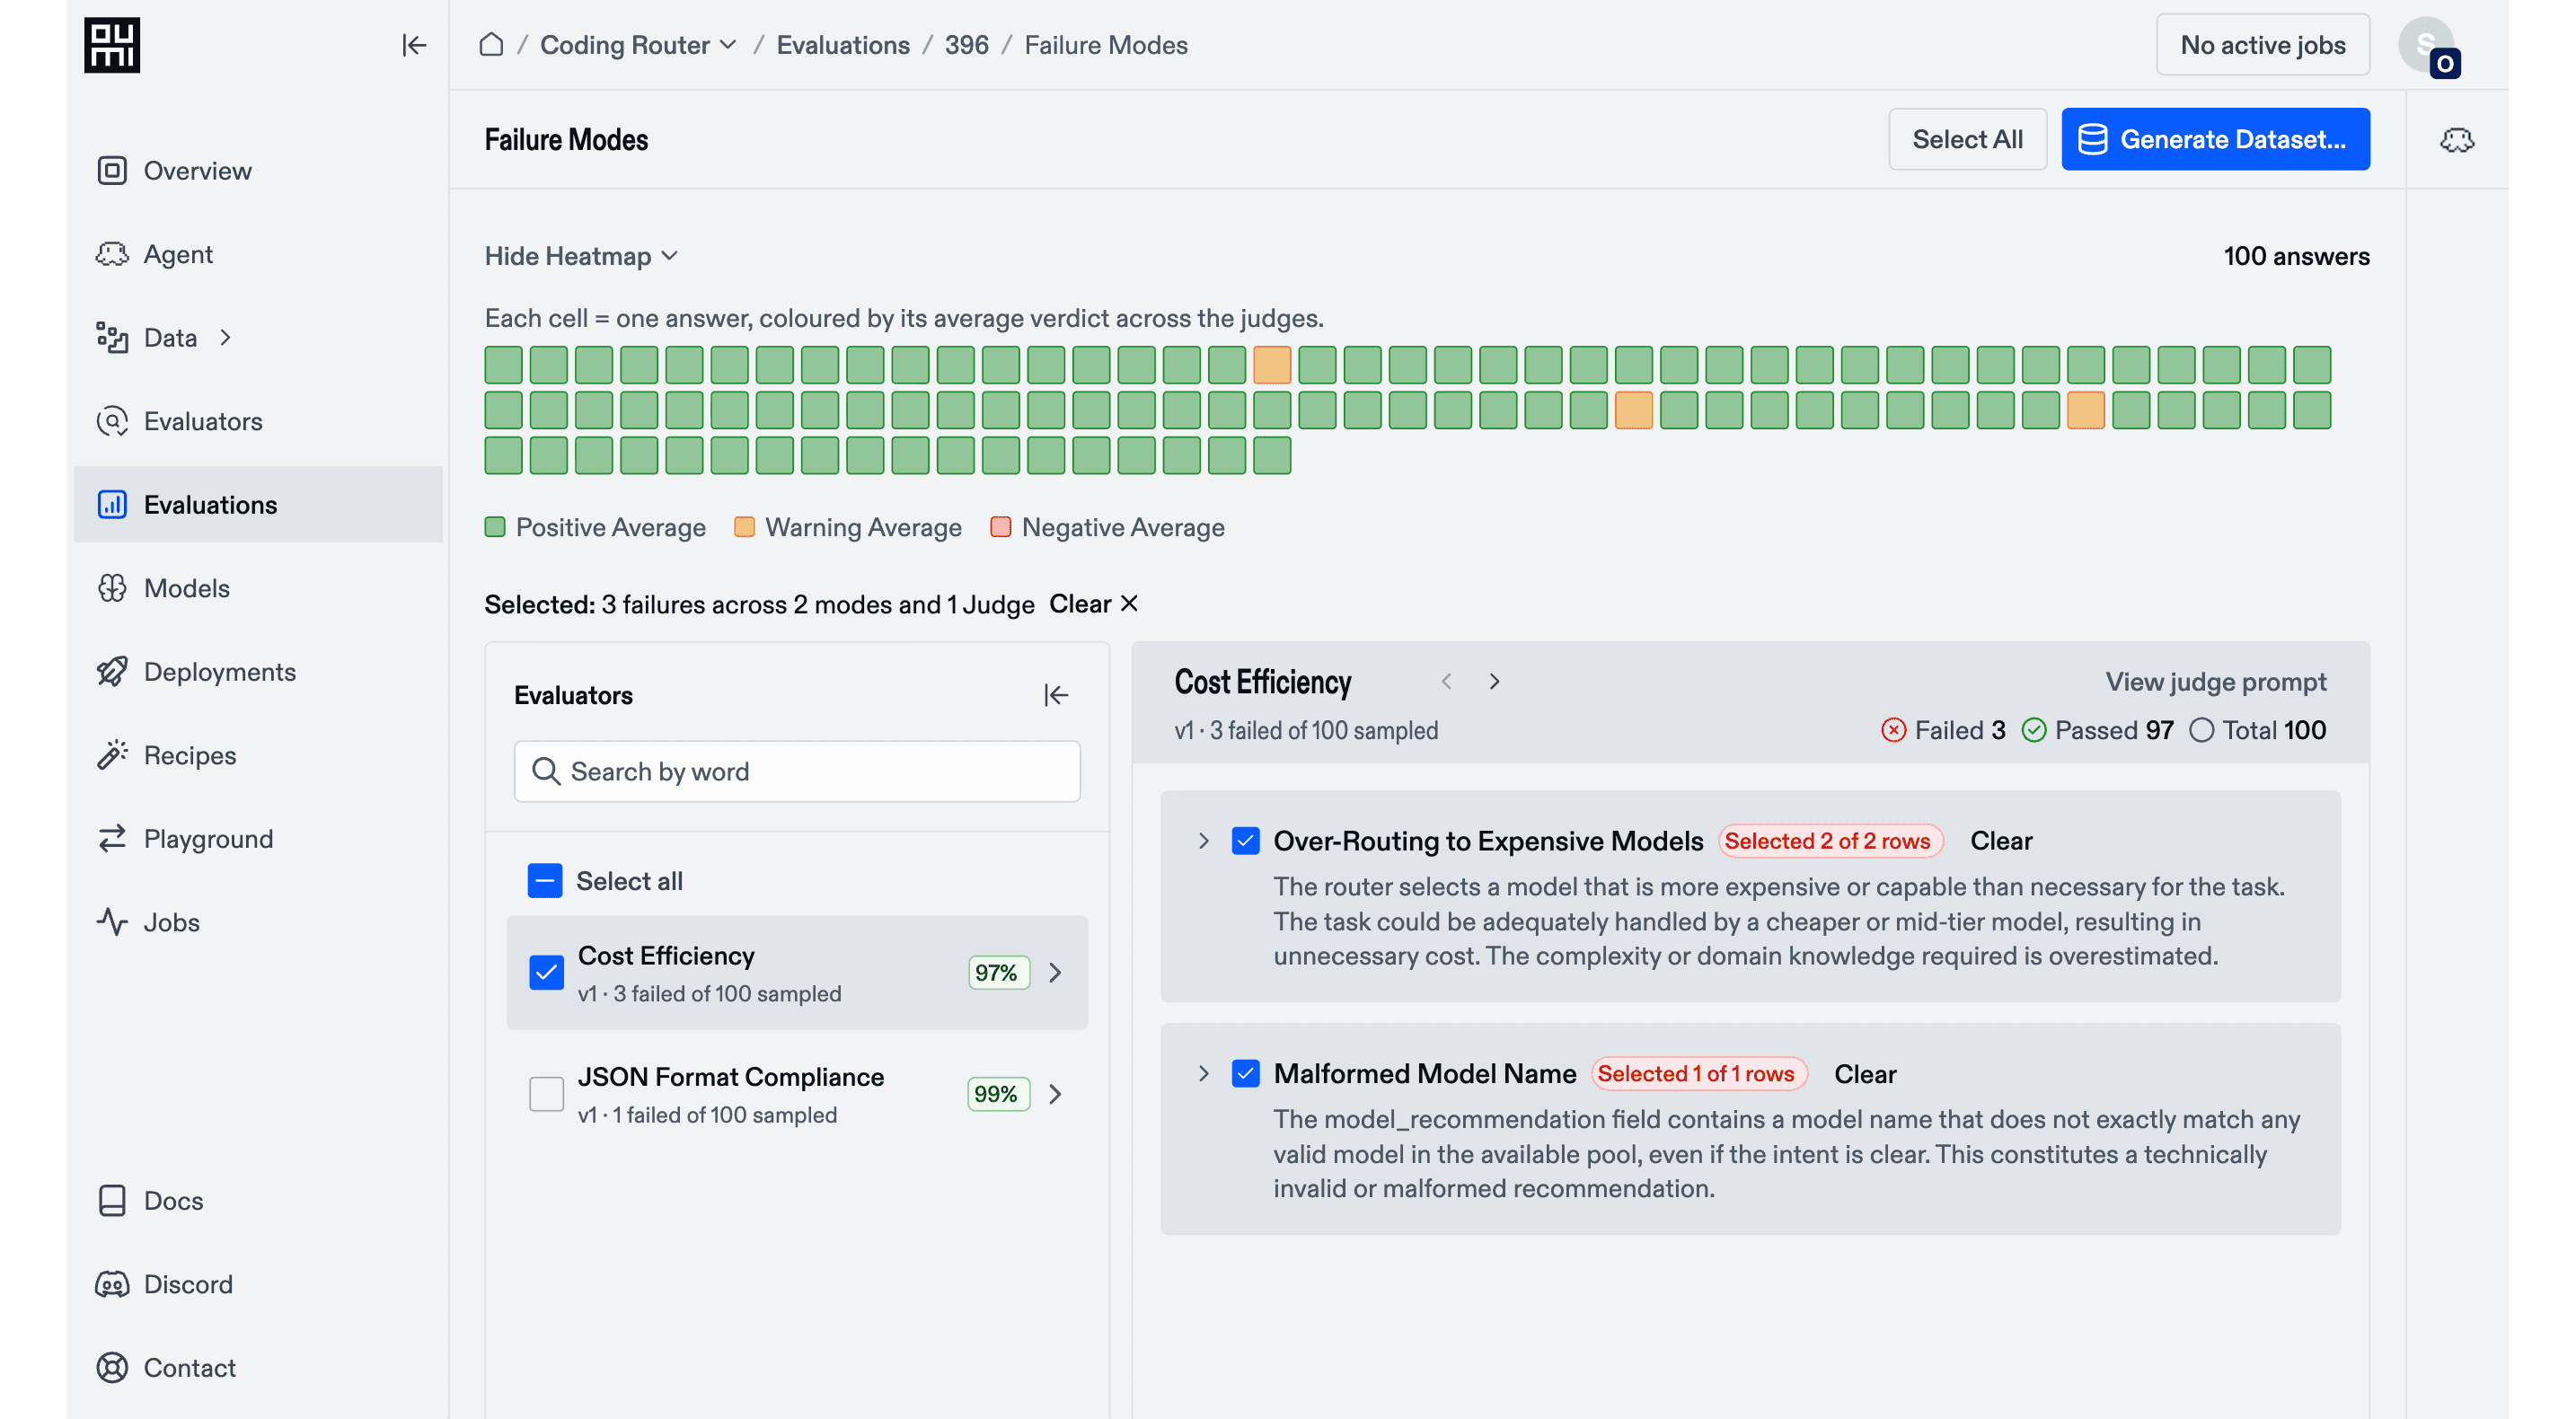Go to previous evaluator arrow
Viewport: 2576px width, 1419px height.
tap(1446, 682)
